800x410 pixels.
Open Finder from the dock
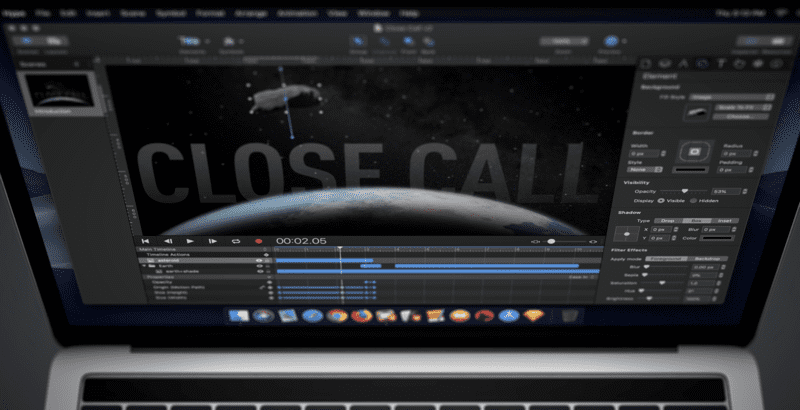236,316
